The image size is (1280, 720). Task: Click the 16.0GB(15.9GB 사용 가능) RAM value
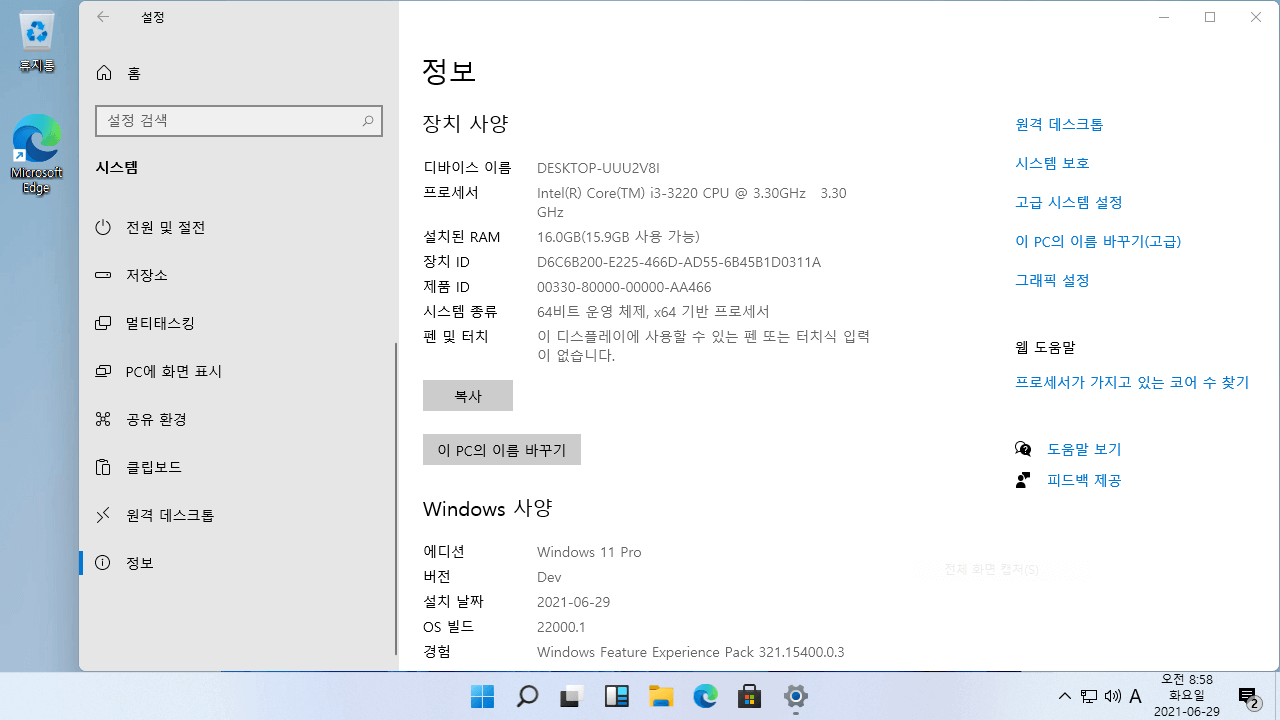618,237
